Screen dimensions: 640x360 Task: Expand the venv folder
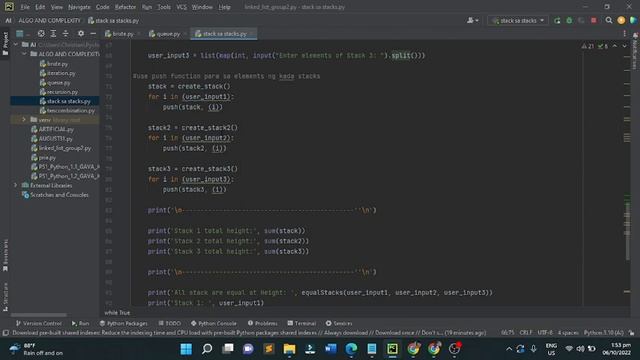click(24, 120)
